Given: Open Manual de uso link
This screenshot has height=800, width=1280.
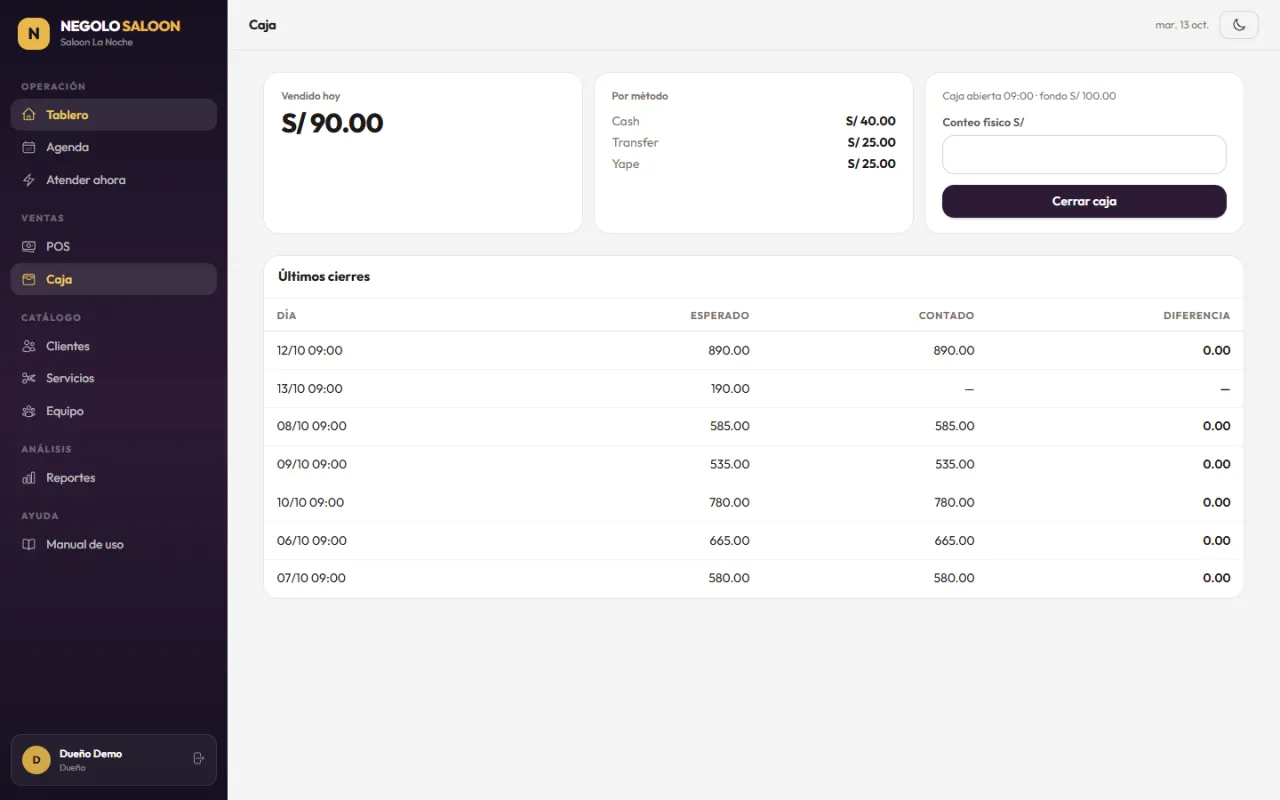Looking at the screenshot, I should [114, 544].
